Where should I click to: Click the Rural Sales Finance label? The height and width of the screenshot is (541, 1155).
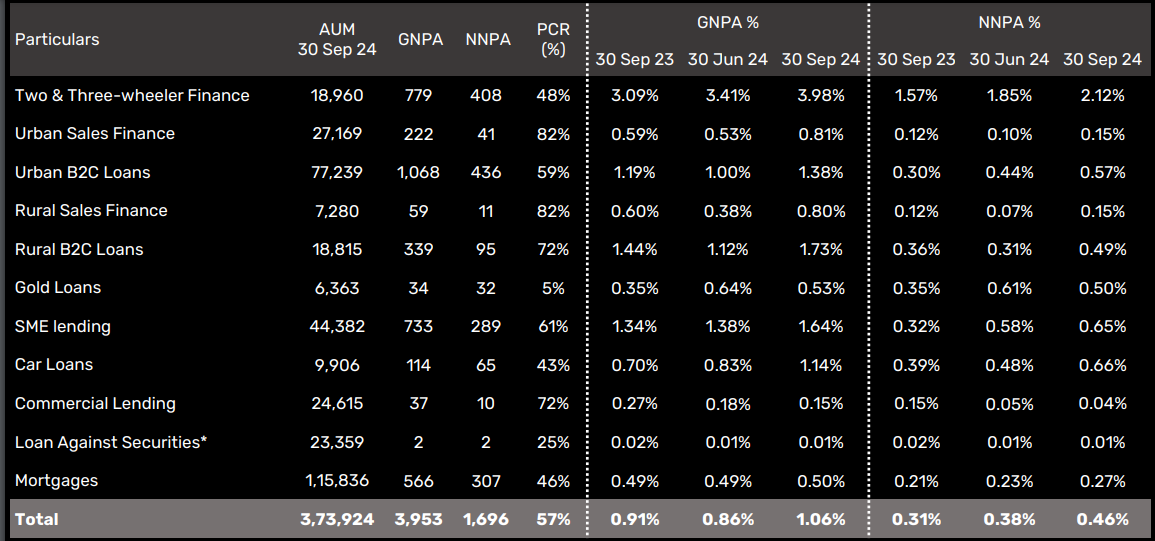91,211
